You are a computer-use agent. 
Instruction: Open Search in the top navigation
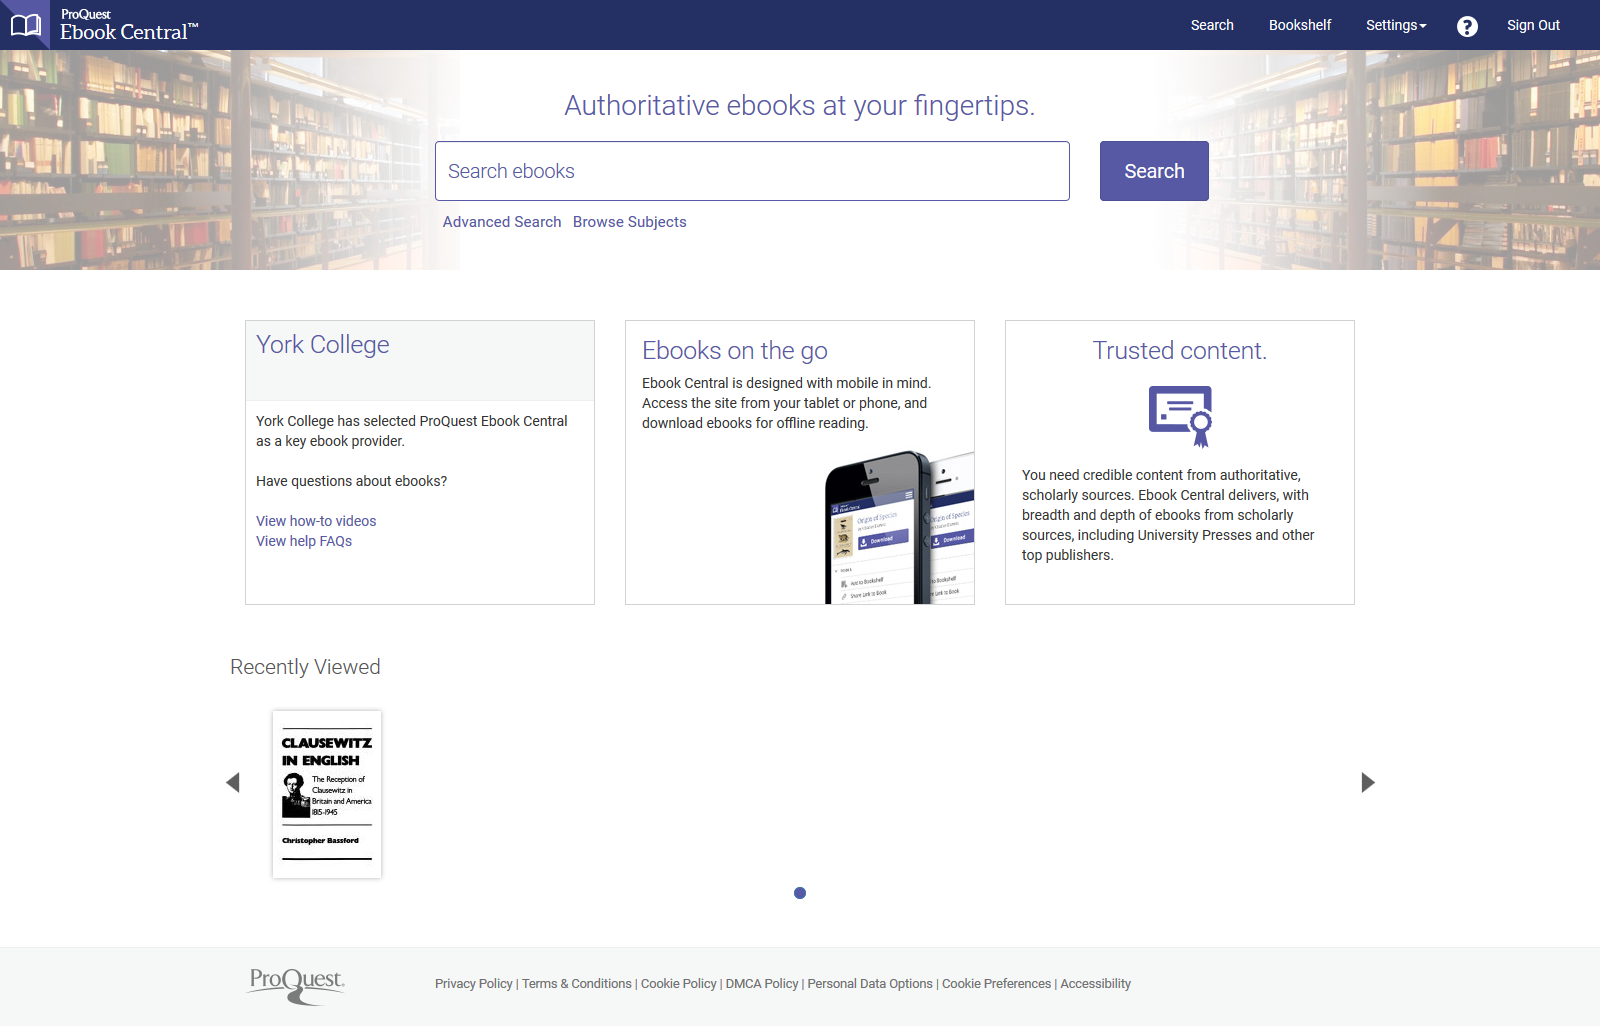pos(1212,25)
